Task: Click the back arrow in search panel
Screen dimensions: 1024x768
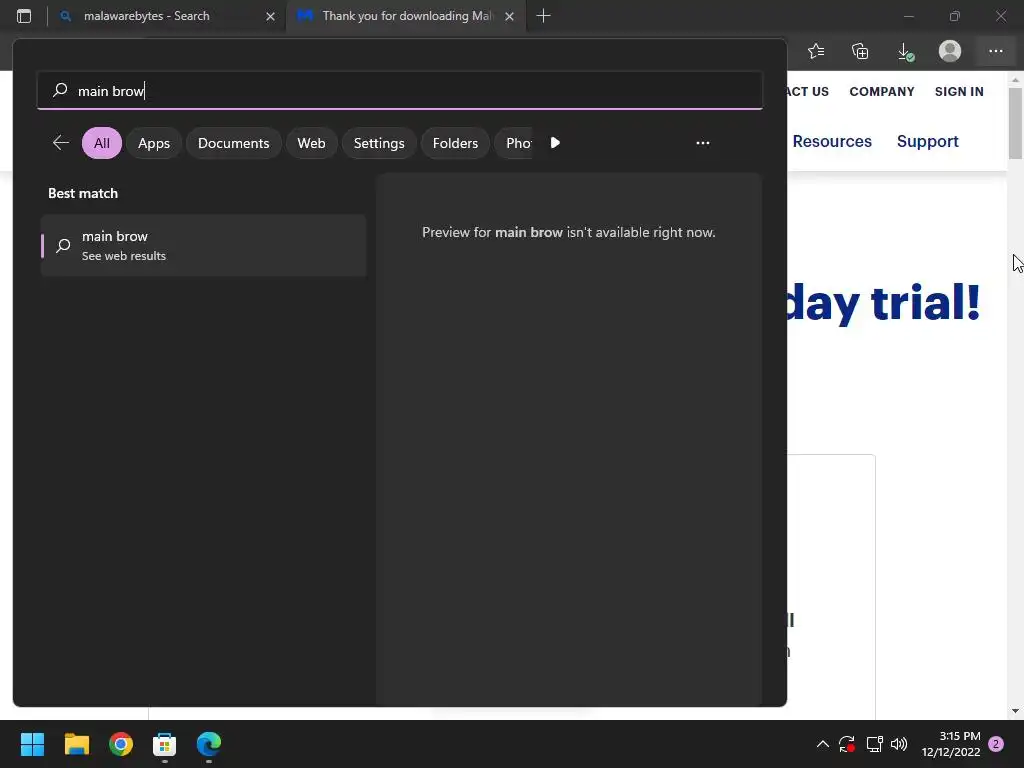Action: coord(61,143)
